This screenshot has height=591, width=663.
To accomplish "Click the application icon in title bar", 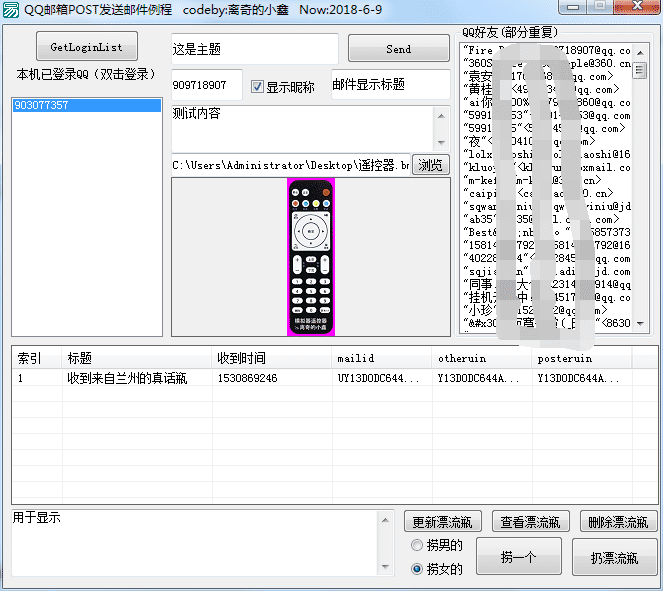I will [x=11, y=9].
